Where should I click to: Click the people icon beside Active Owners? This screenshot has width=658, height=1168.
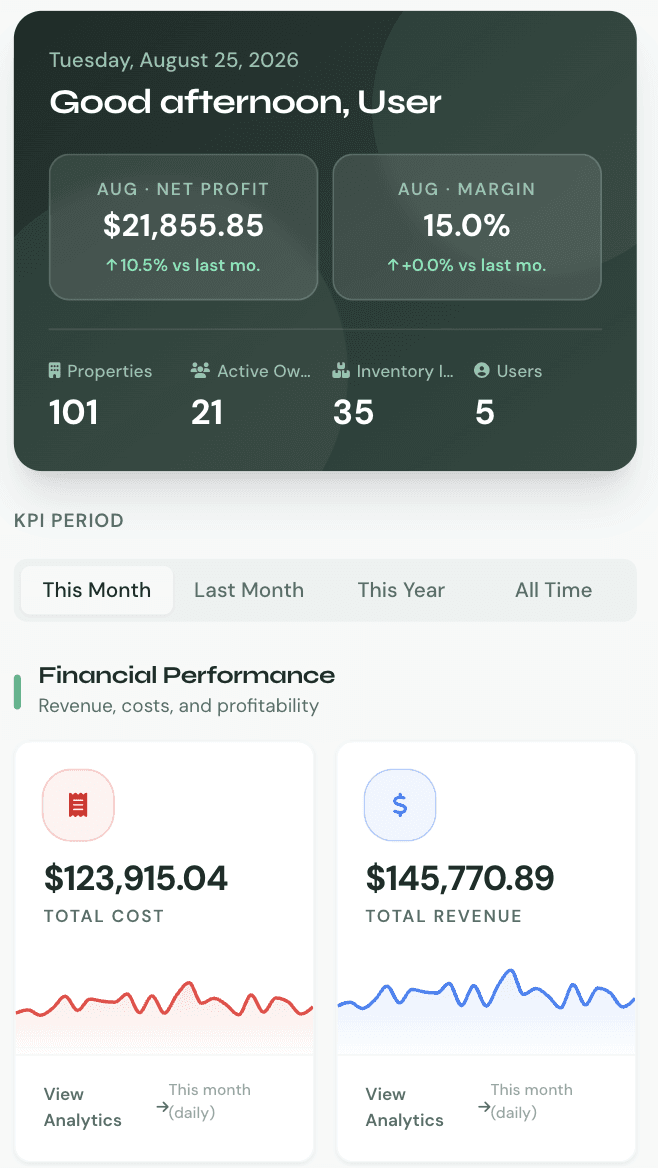coord(200,370)
